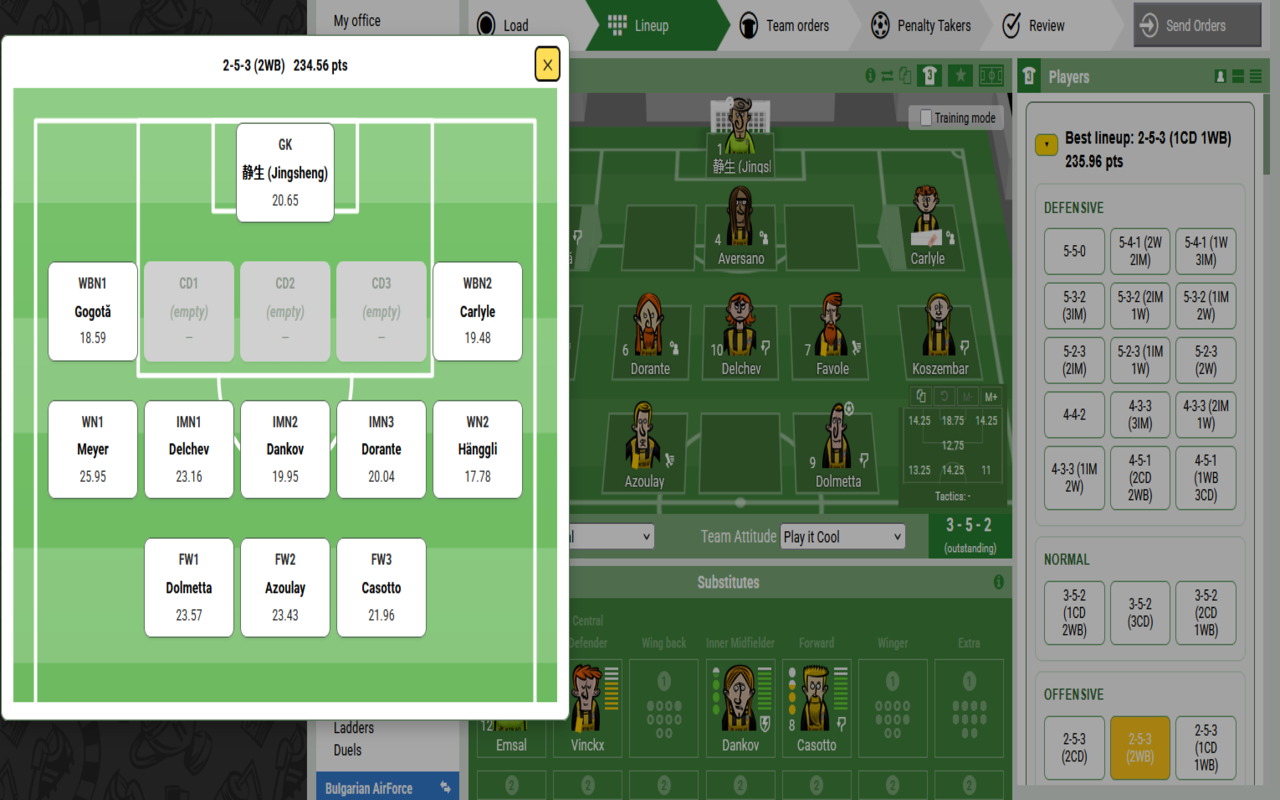Select substitute Dankov
This screenshot has width=1280, height=800.
click(x=740, y=706)
